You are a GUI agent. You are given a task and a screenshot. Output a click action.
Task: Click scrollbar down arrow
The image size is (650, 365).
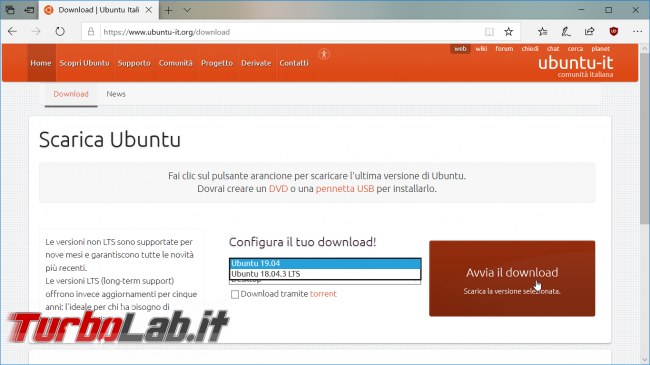644,360
